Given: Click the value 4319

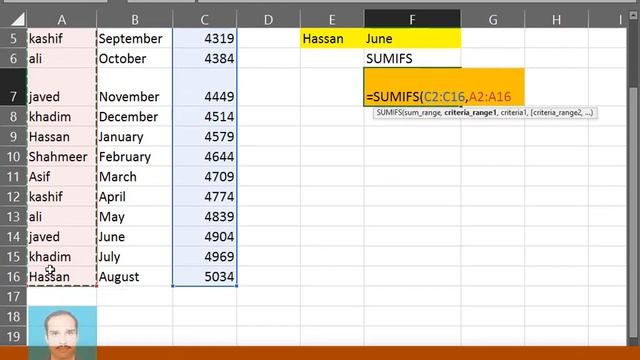Looking at the screenshot, I should (x=204, y=38).
